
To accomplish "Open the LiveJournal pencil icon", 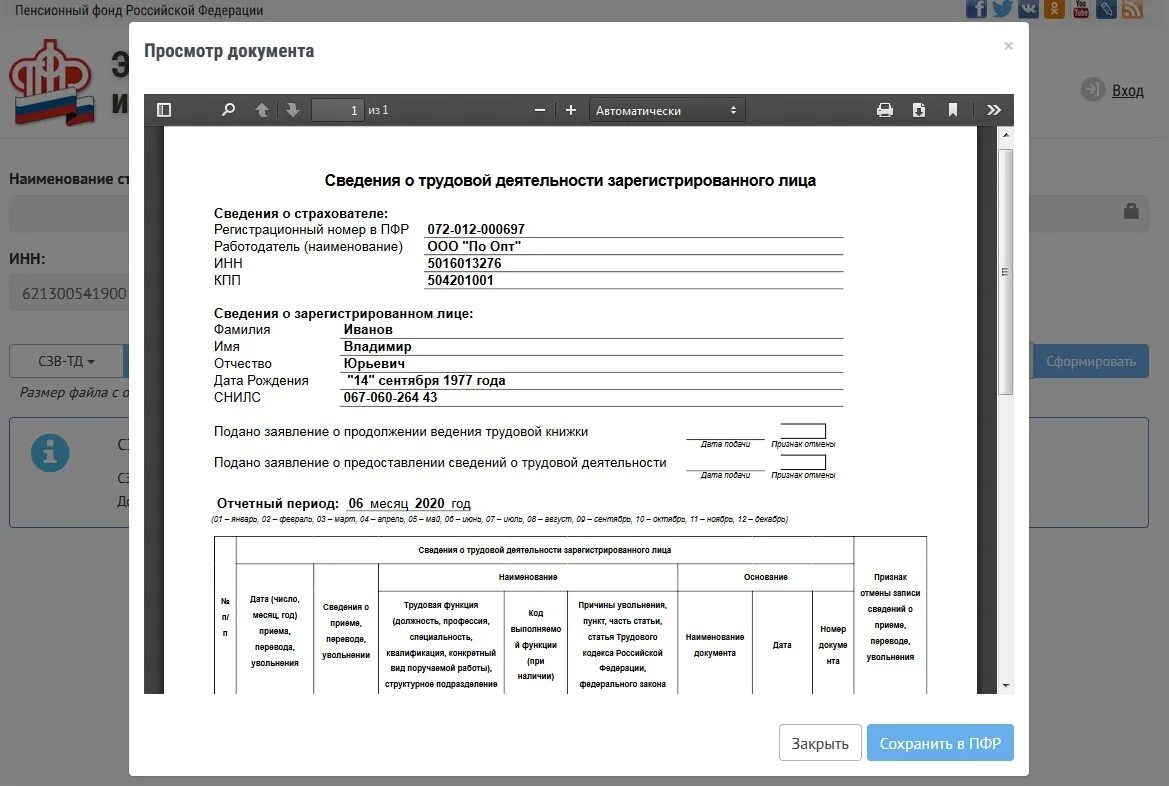I will coord(1106,8).
